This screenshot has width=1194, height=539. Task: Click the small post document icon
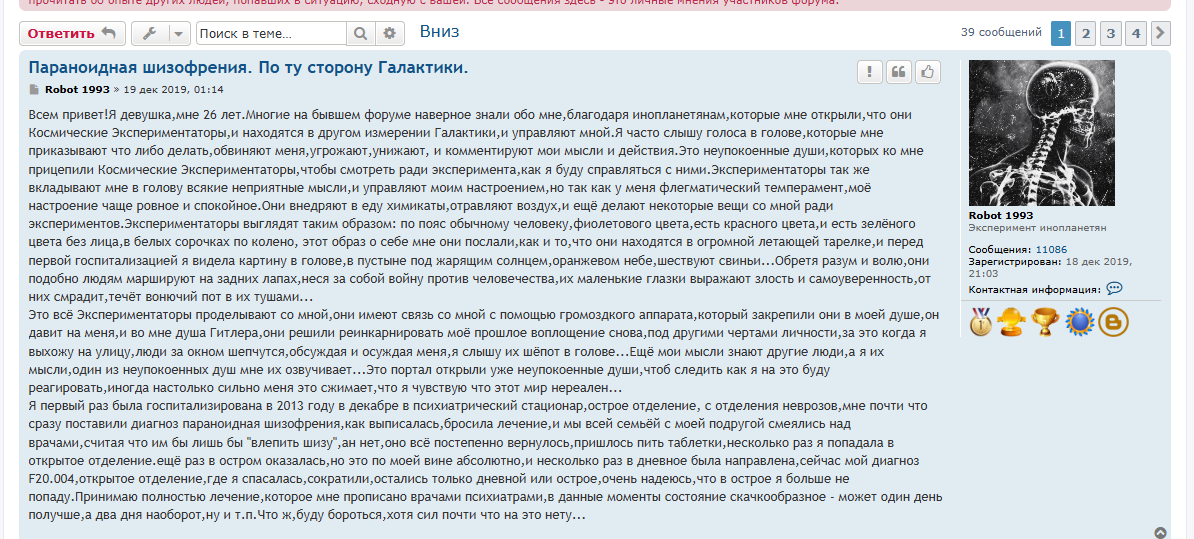coord(34,89)
